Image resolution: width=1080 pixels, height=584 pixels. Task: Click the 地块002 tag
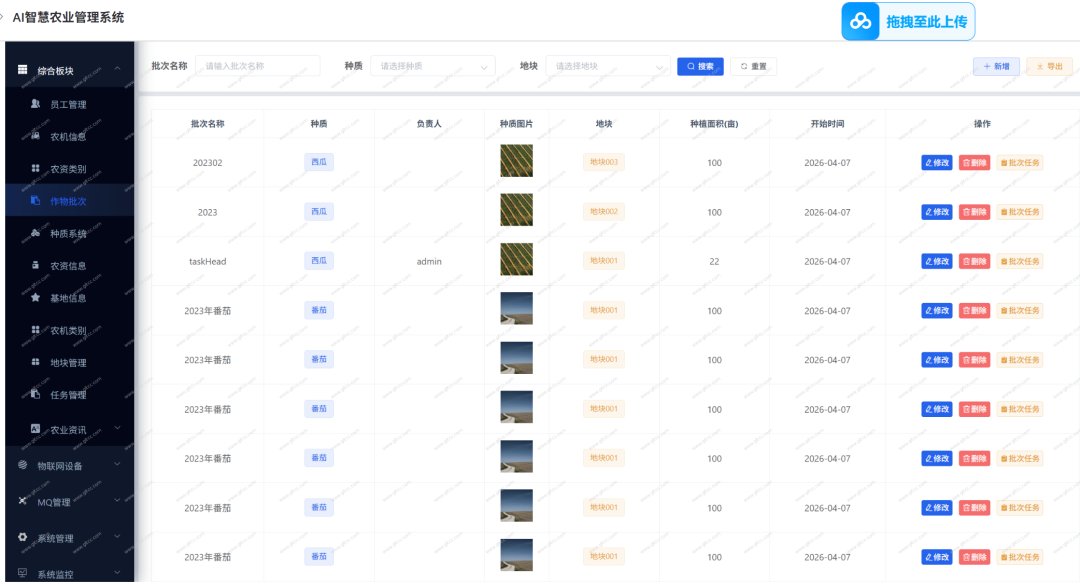tap(603, 211)
